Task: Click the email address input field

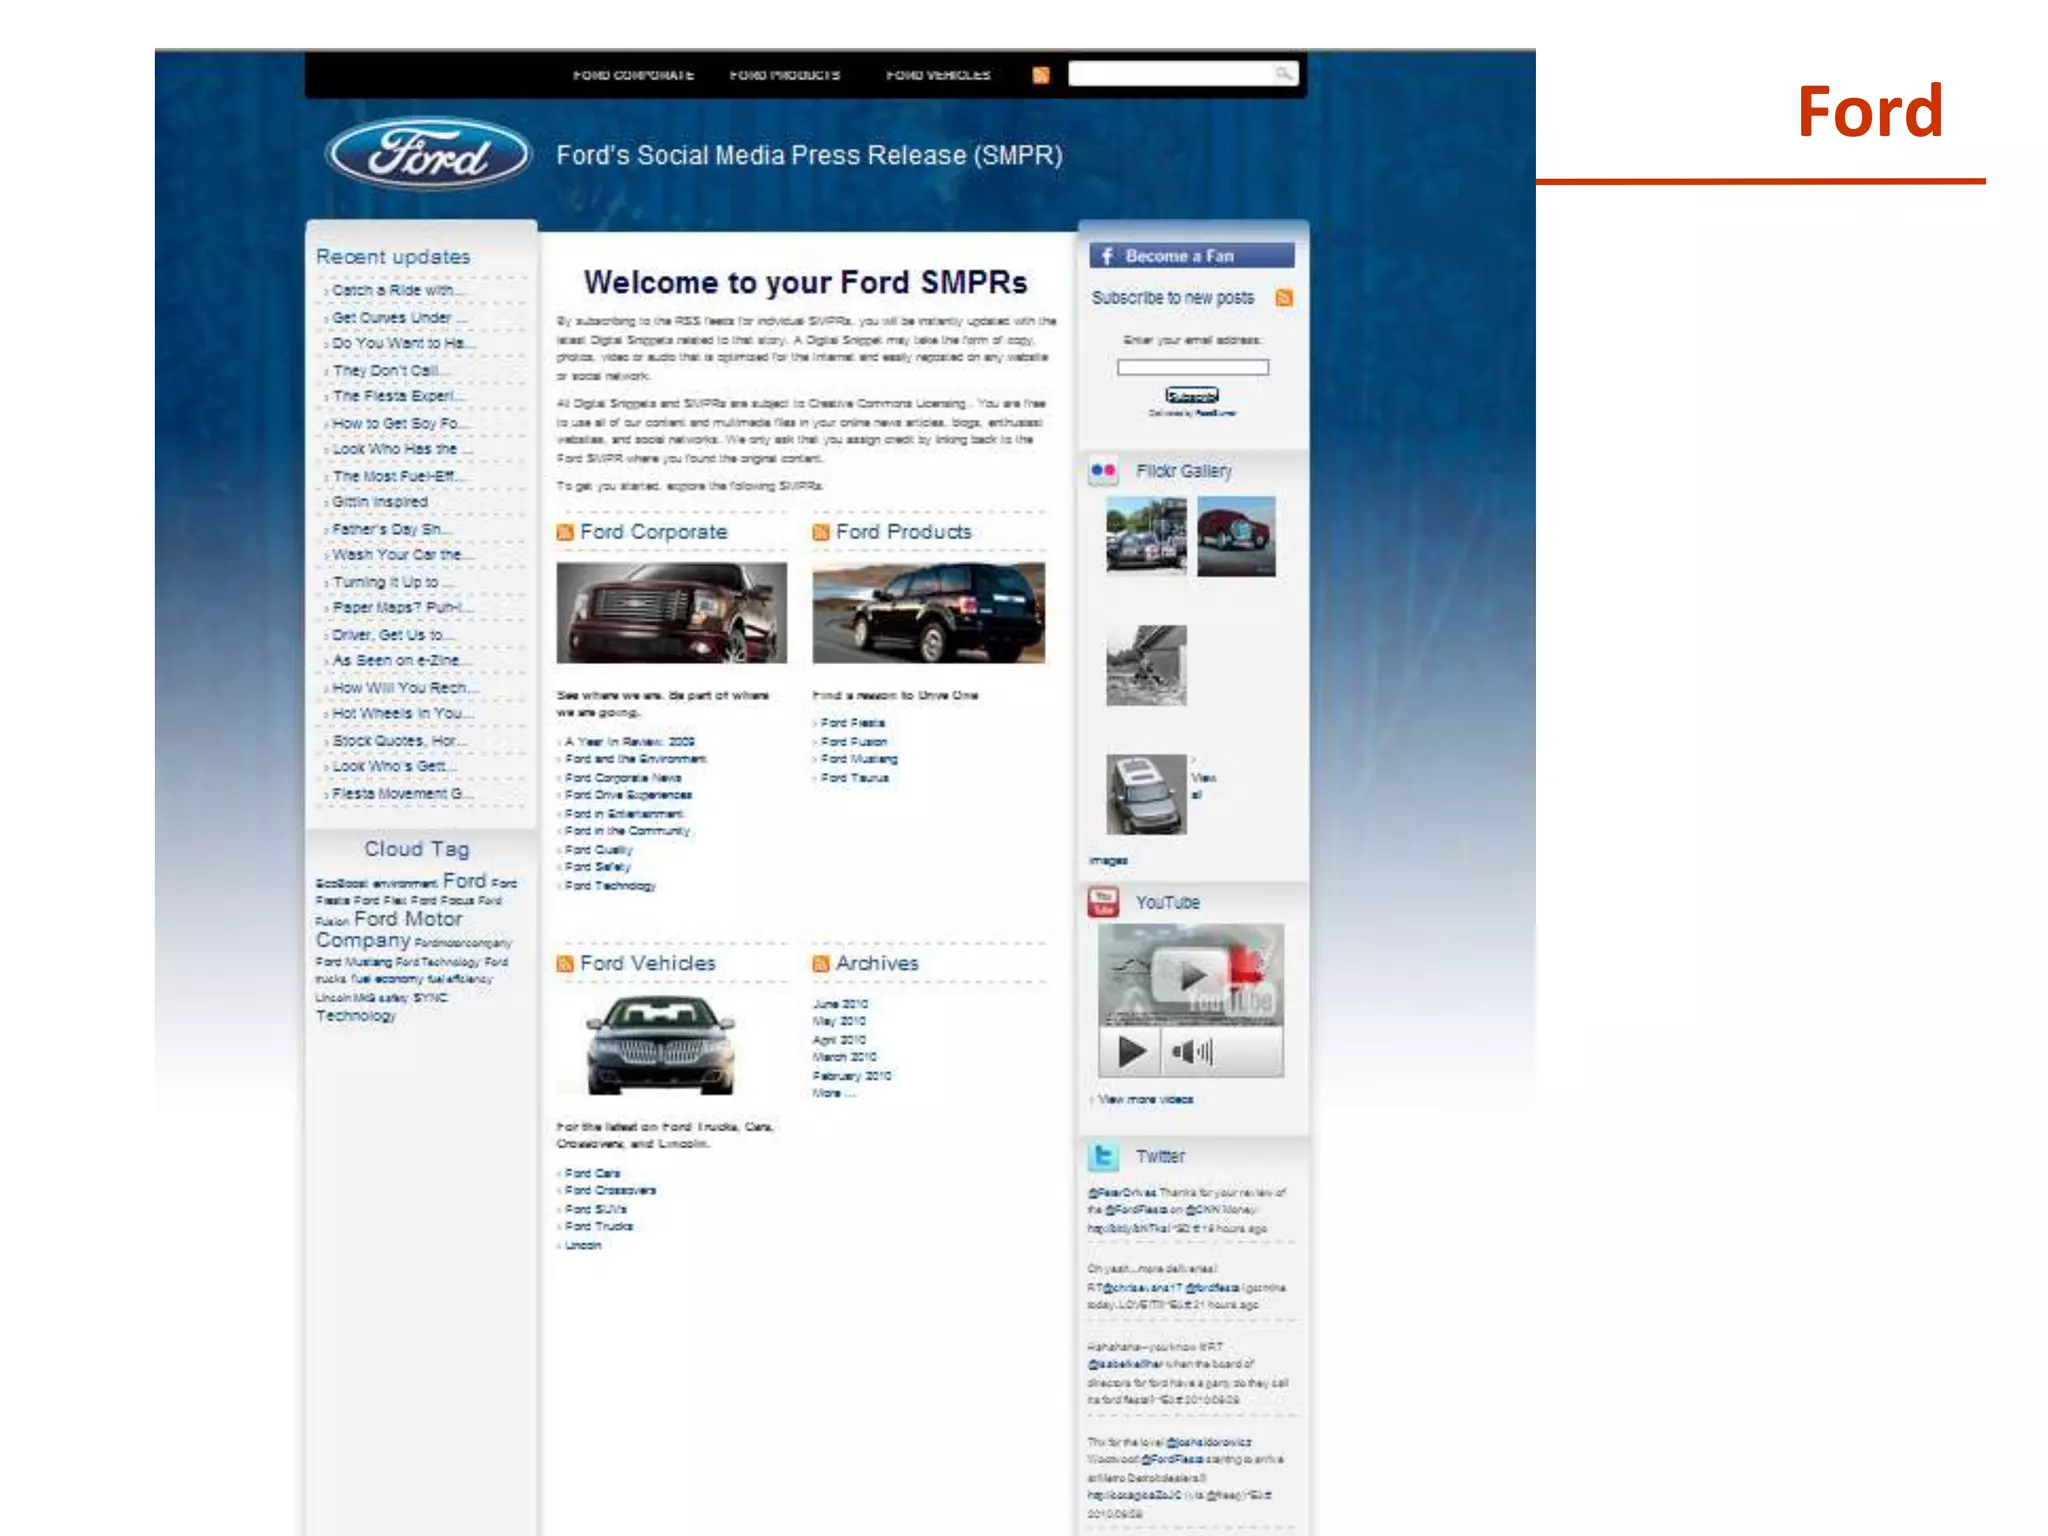Action: 1192,367
